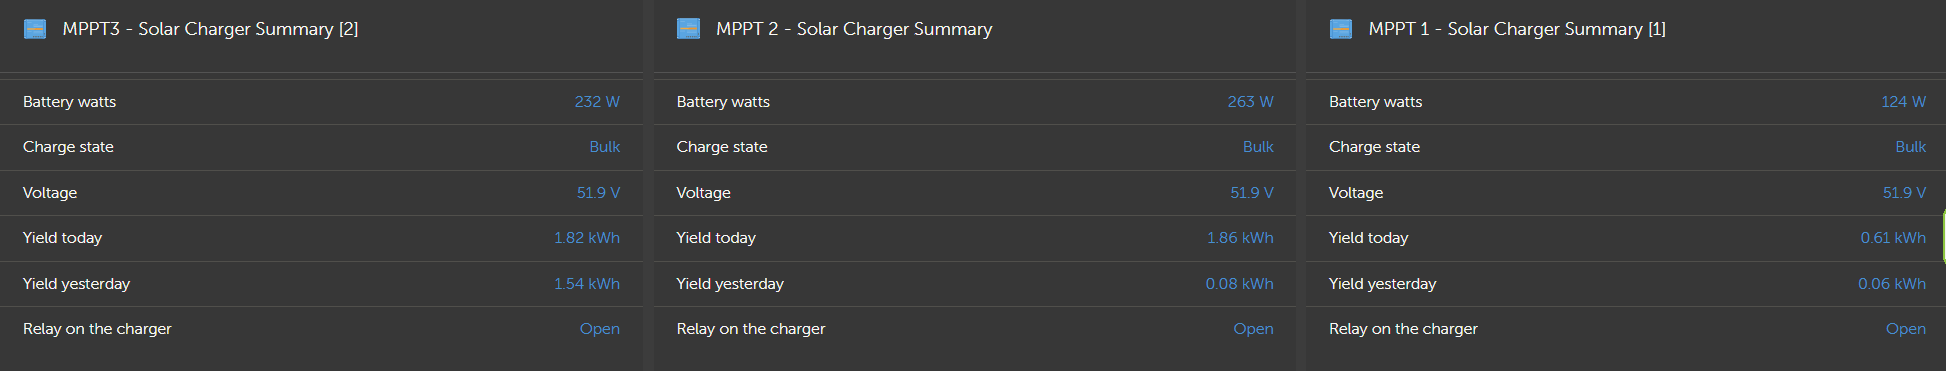Click MPPT 2 Bulk charge state value
Image resolution: width=1946 pixels, height=371 pixels.
click(1258, 147)
